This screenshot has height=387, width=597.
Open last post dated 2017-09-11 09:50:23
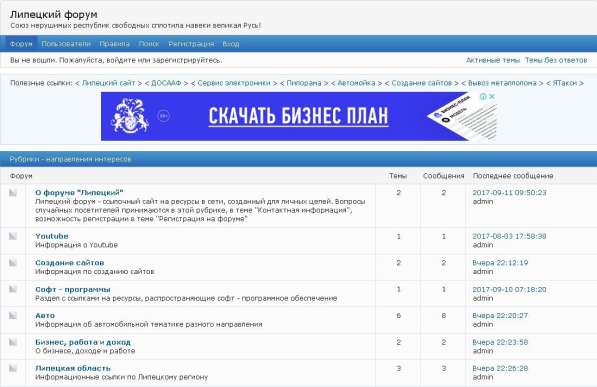(x=509, y=193)
